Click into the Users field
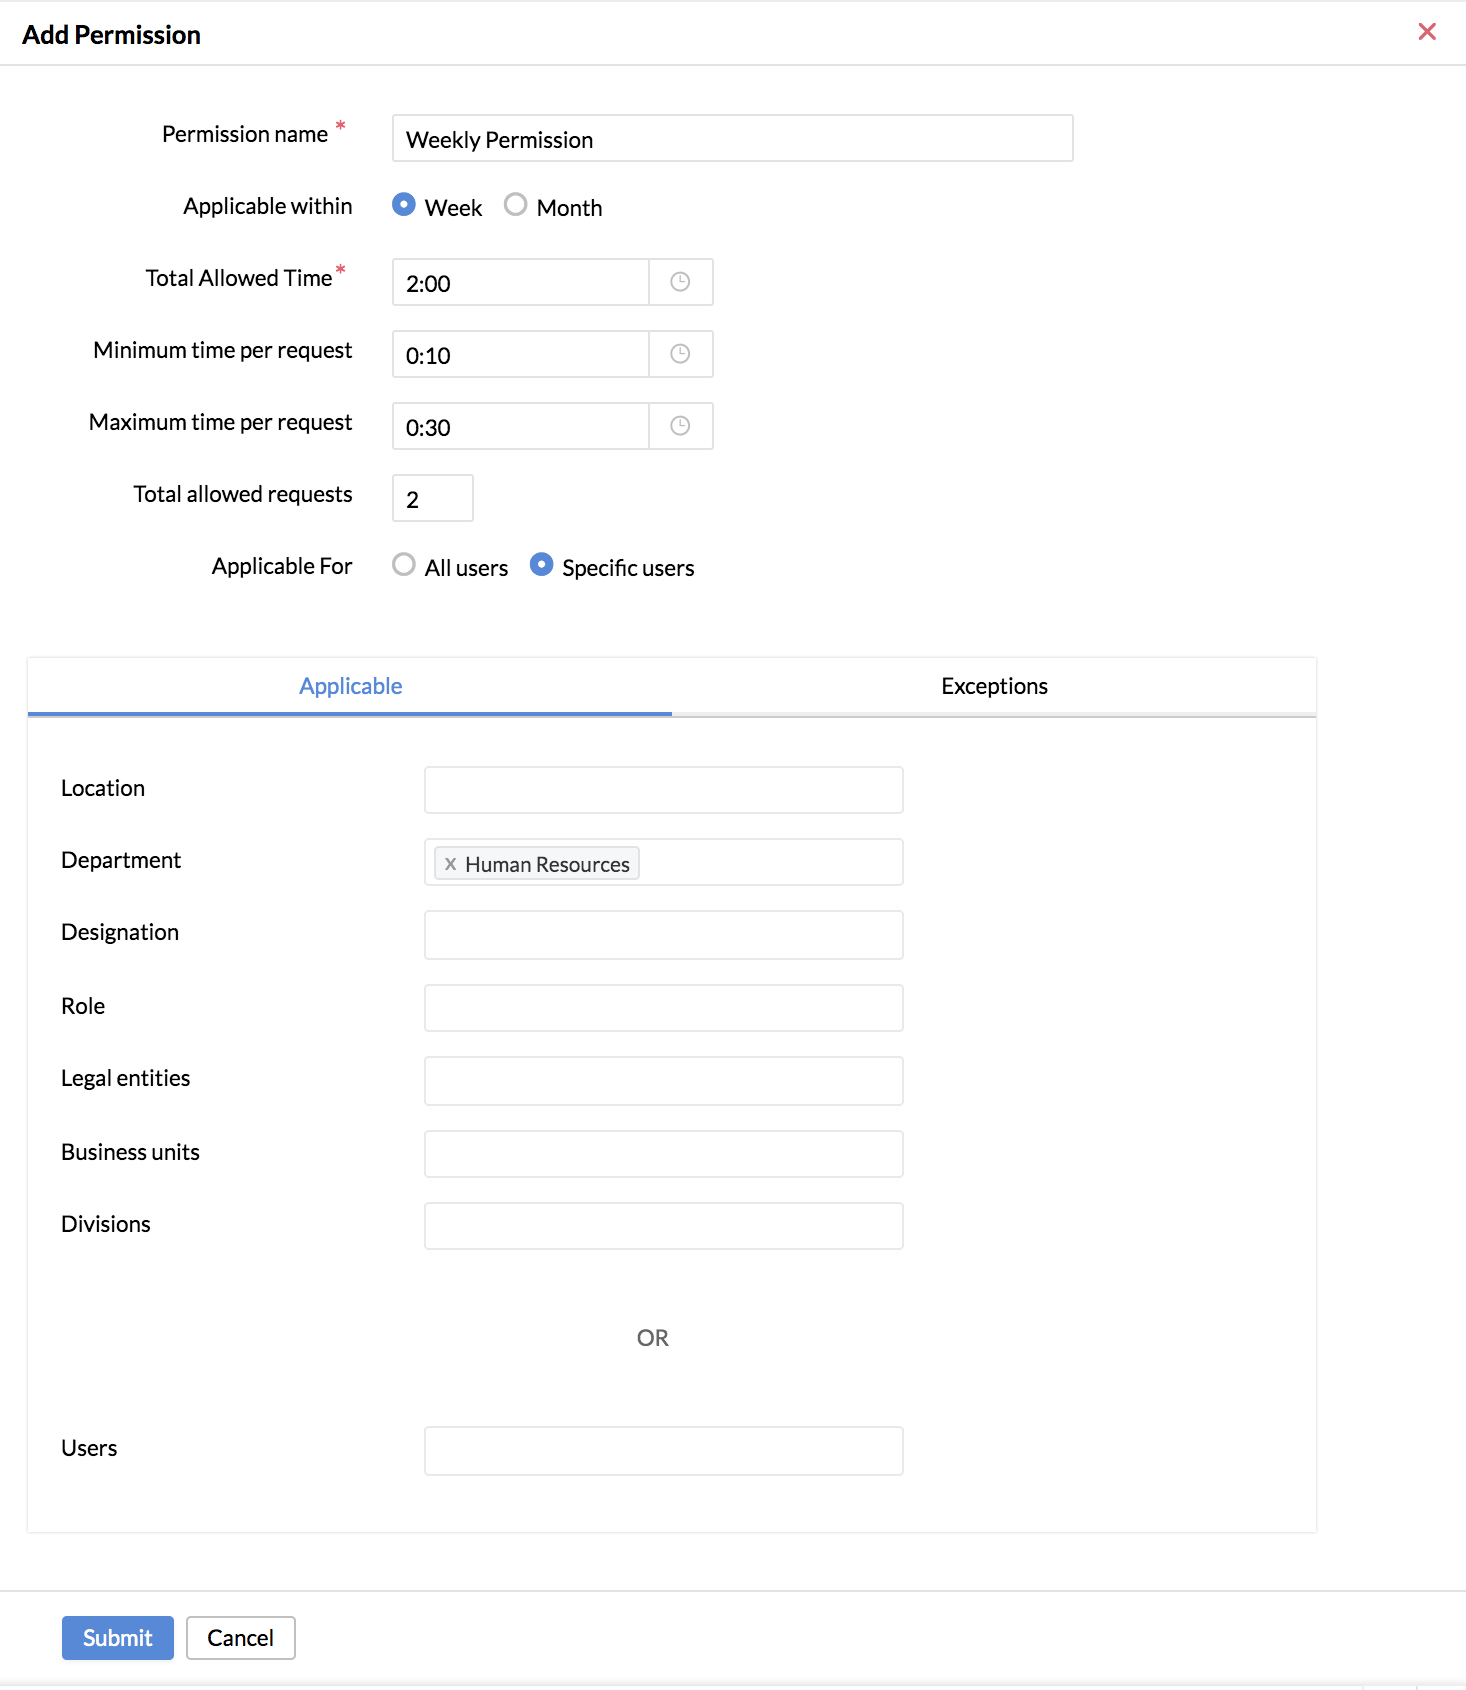Viewport: 1466px width, 1690px height. 663,1451
